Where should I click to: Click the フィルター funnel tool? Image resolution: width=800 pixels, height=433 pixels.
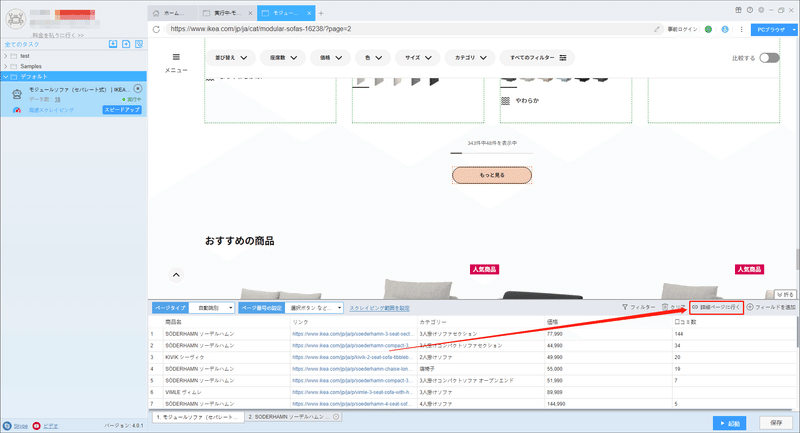coord(638,308)
